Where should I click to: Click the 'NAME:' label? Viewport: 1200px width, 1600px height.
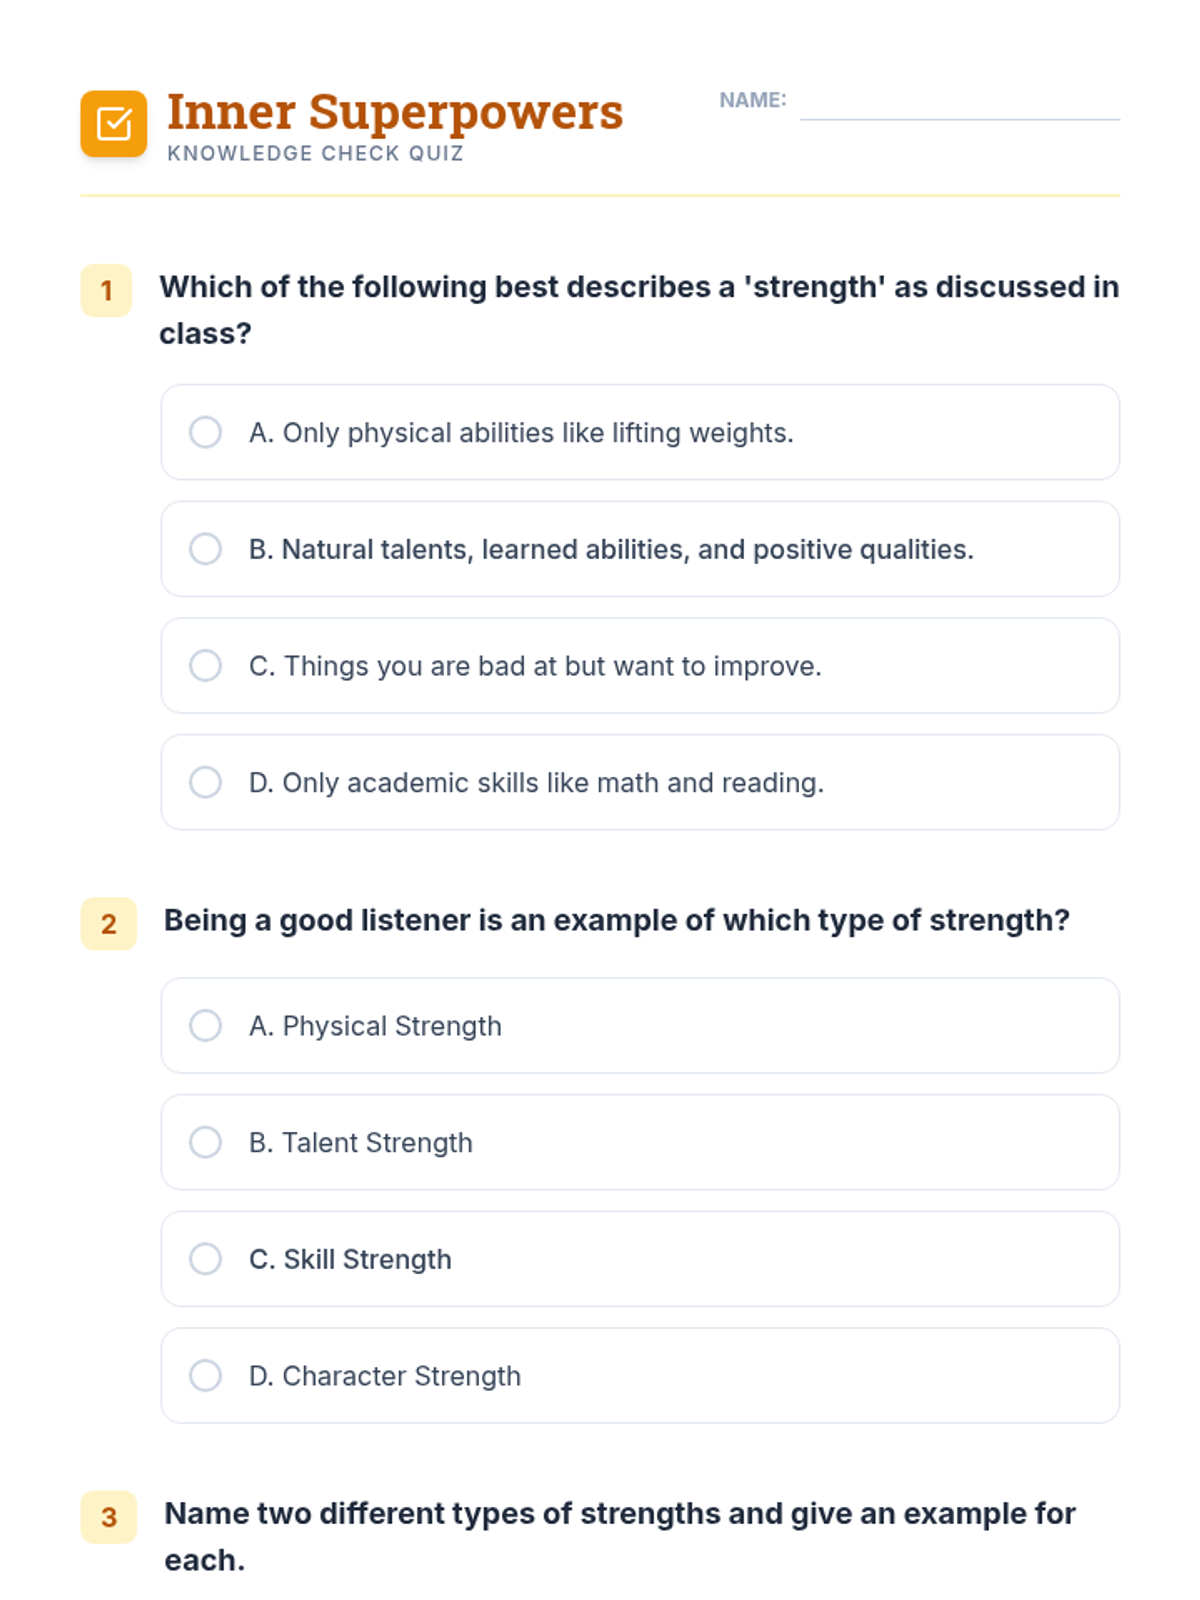[x=752, y=100]
